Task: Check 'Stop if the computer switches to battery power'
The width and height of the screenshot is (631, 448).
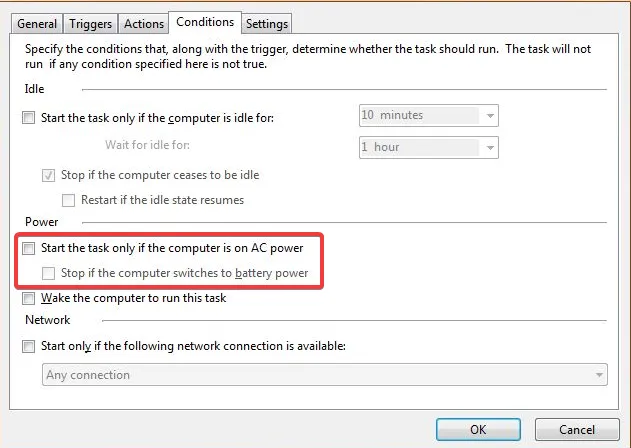Action: tap(48, 273)
